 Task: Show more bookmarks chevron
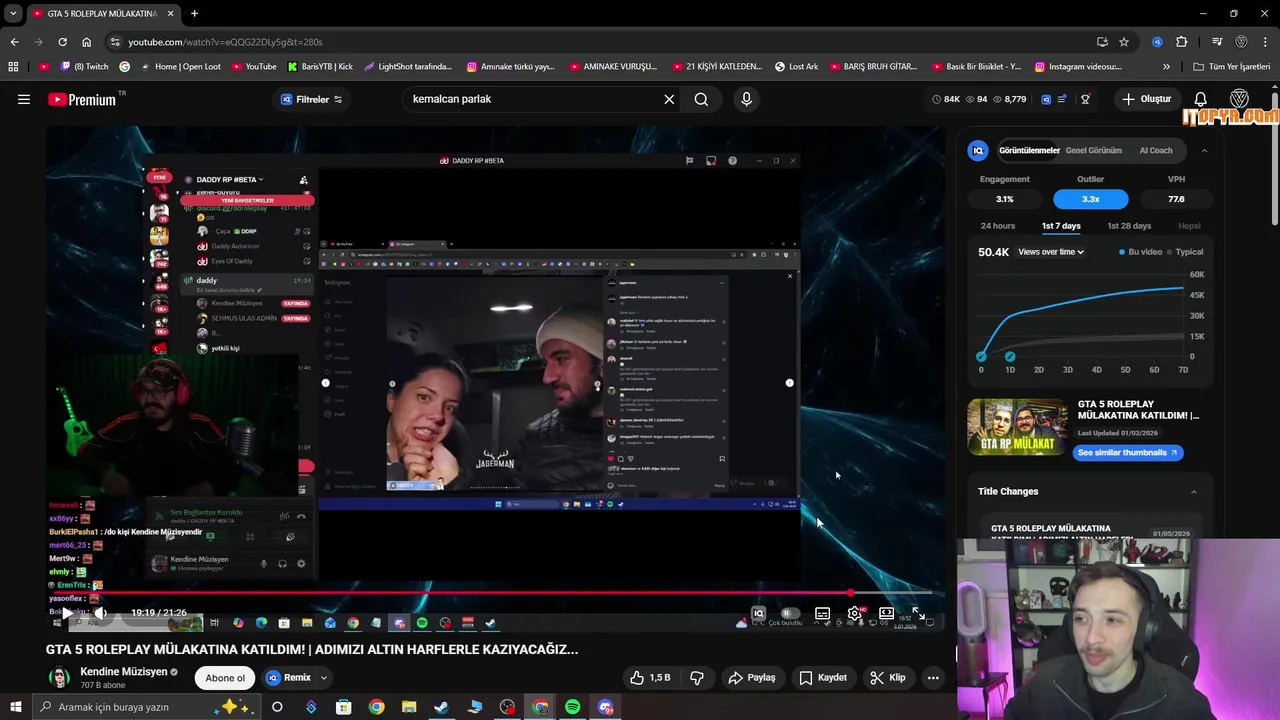coord(1166,67)
